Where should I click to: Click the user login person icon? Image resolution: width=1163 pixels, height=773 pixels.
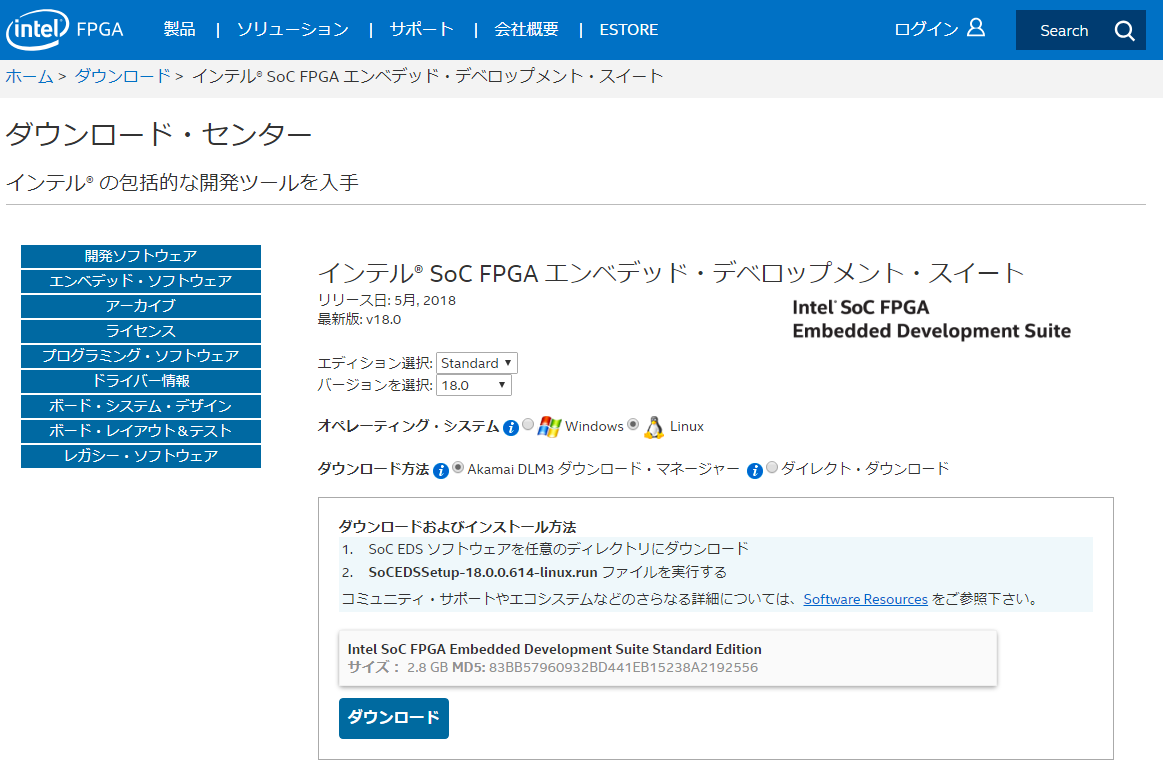tap(976, 28)
